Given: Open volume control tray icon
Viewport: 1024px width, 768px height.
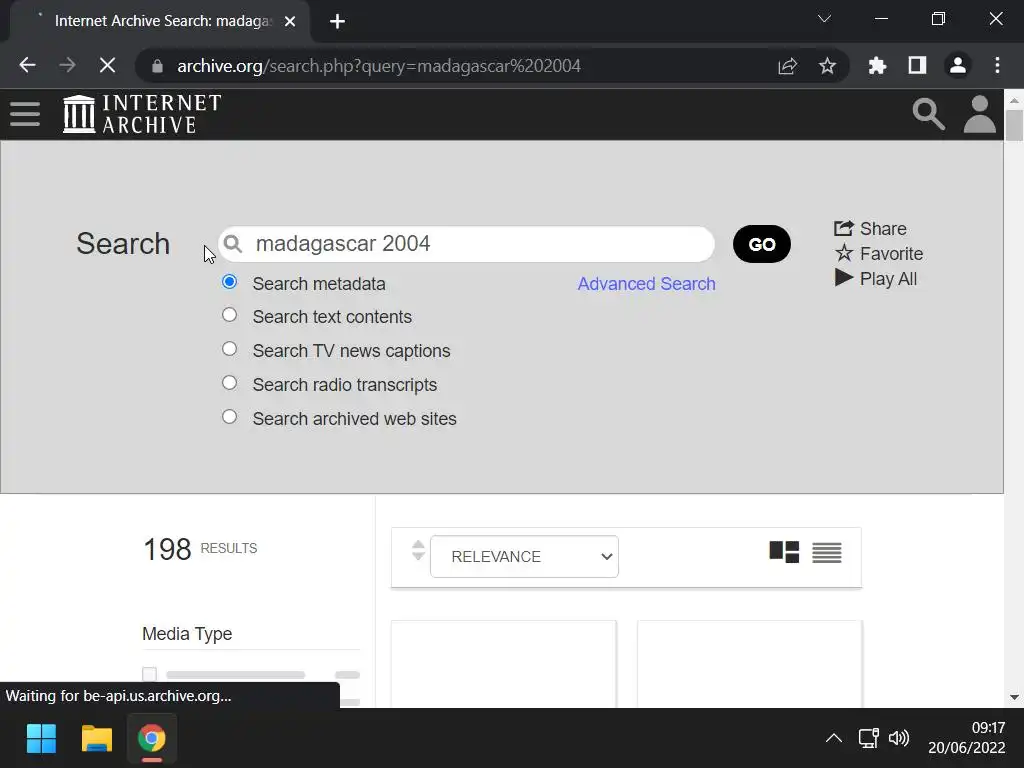Looking at the screenshot, I should point(899,739).
